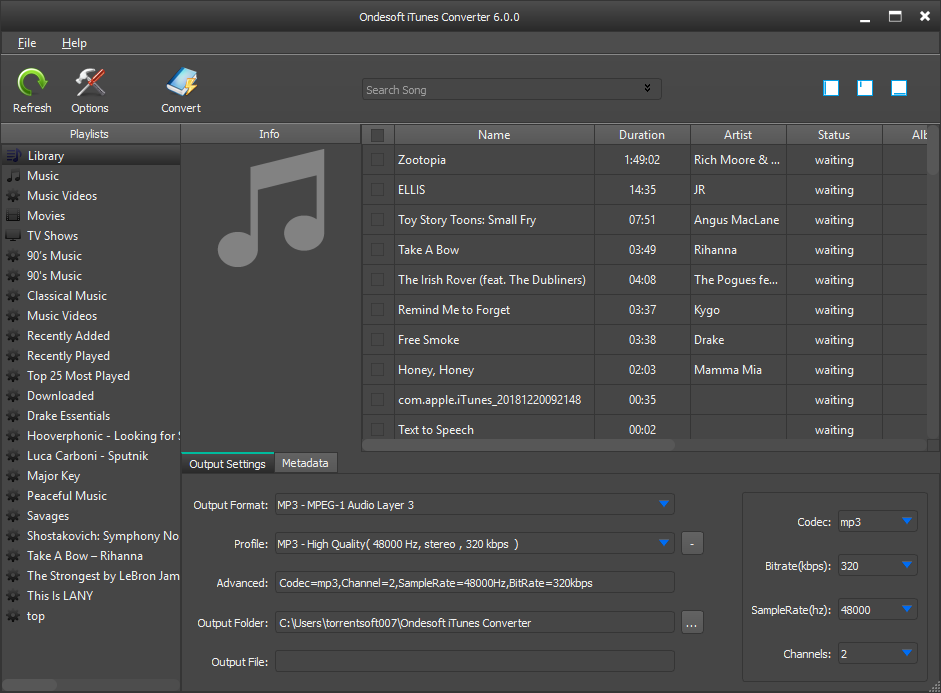Click gear icon beside Take A Bow – Rihanna playlist

(13, 556)
